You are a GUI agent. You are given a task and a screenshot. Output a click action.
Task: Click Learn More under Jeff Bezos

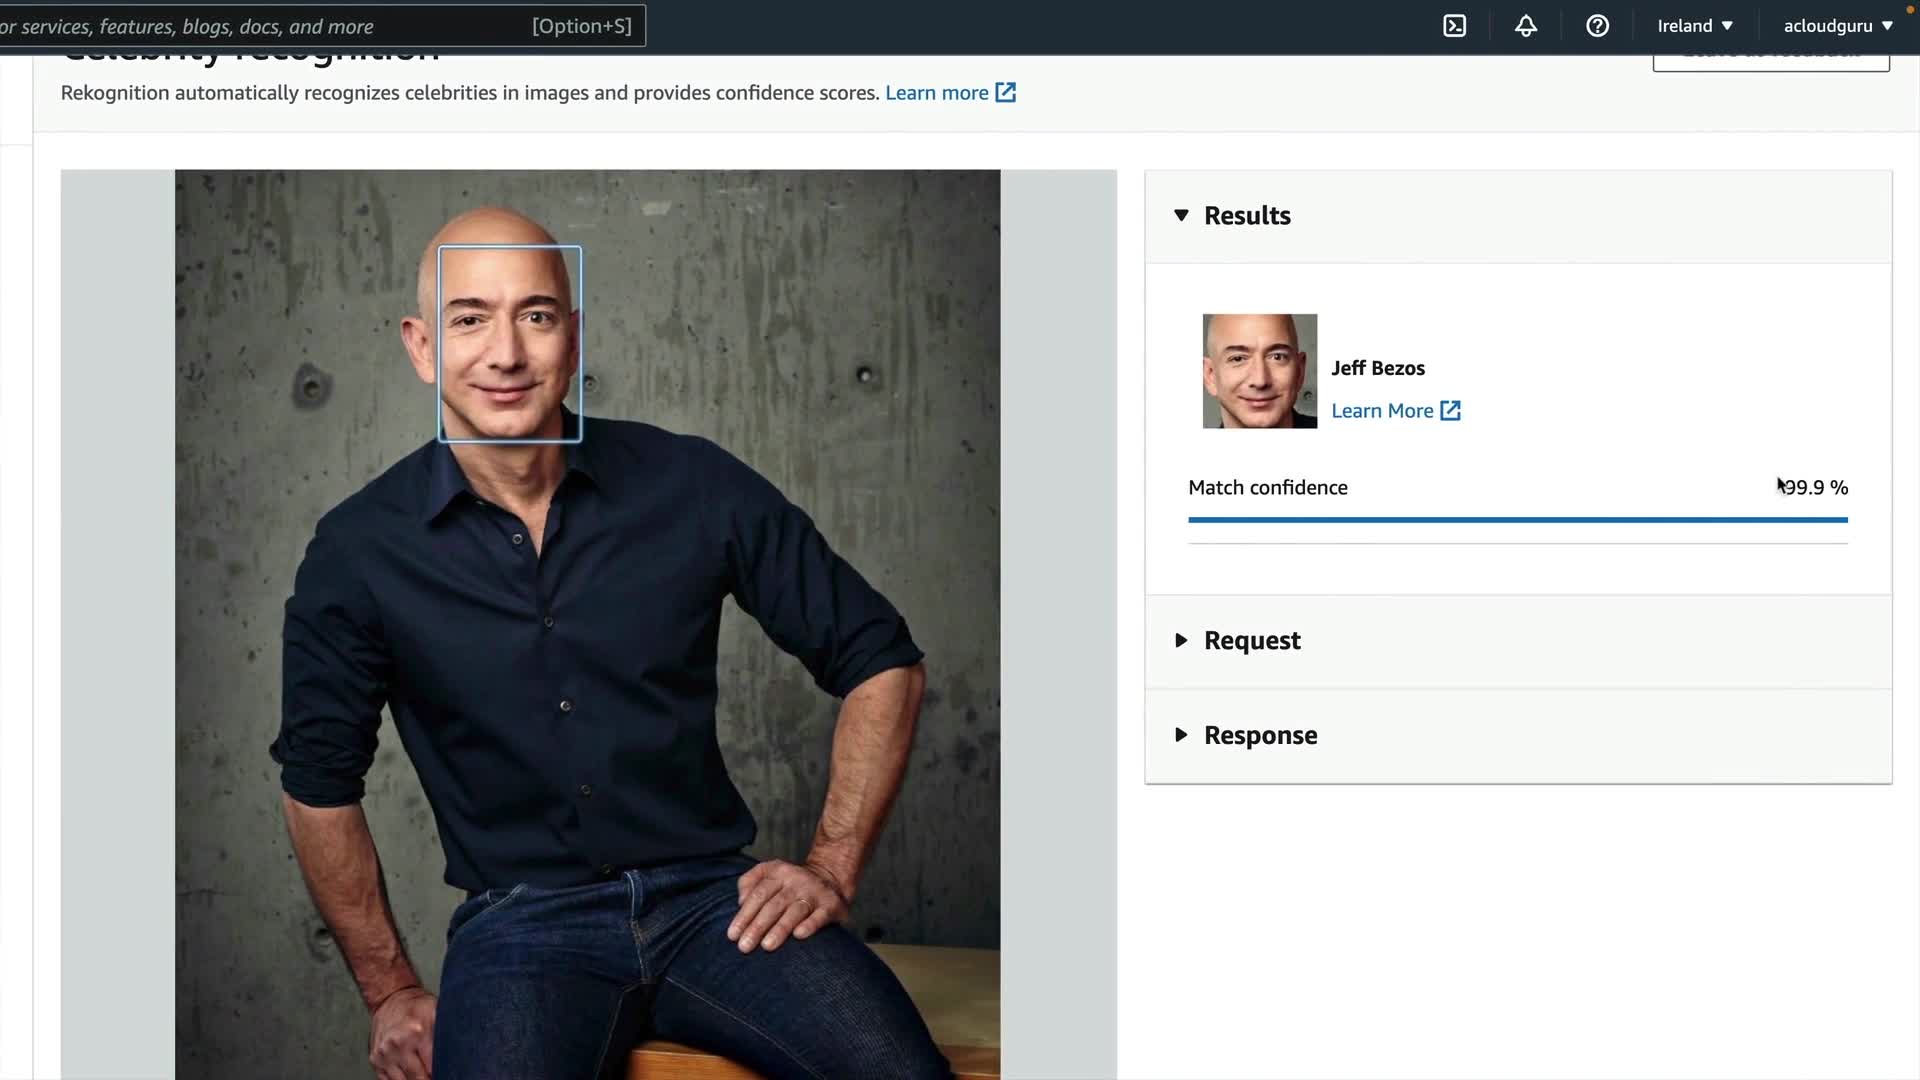click(x=1382, y=411)
